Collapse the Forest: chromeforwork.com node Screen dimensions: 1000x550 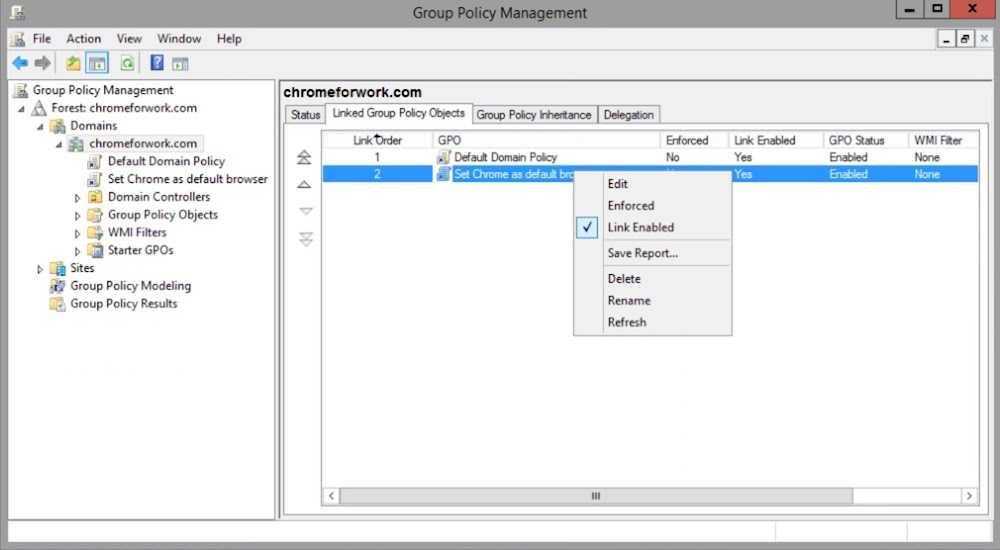point(22,109)
